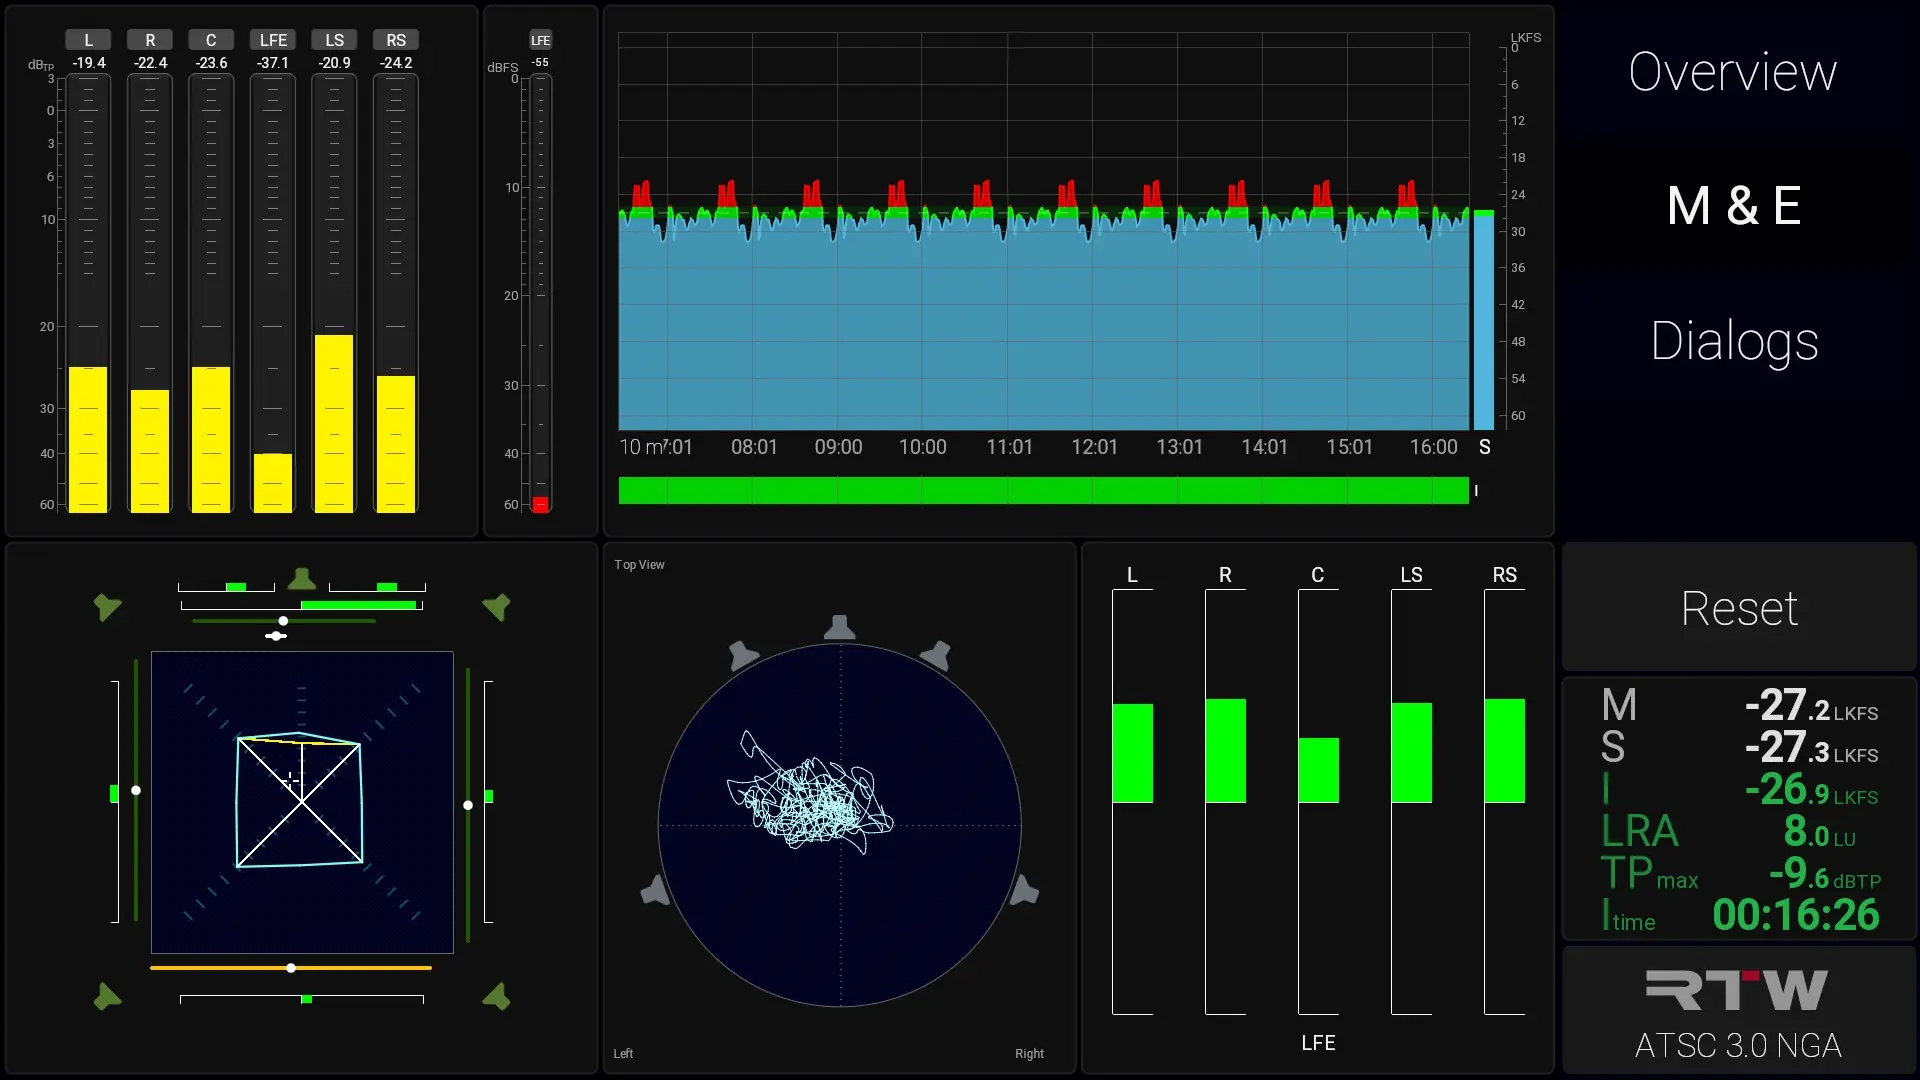Screen dimensions: 1920x1080
Task: Switch to the Overview preset
Action: click(x=1732, y=72)
